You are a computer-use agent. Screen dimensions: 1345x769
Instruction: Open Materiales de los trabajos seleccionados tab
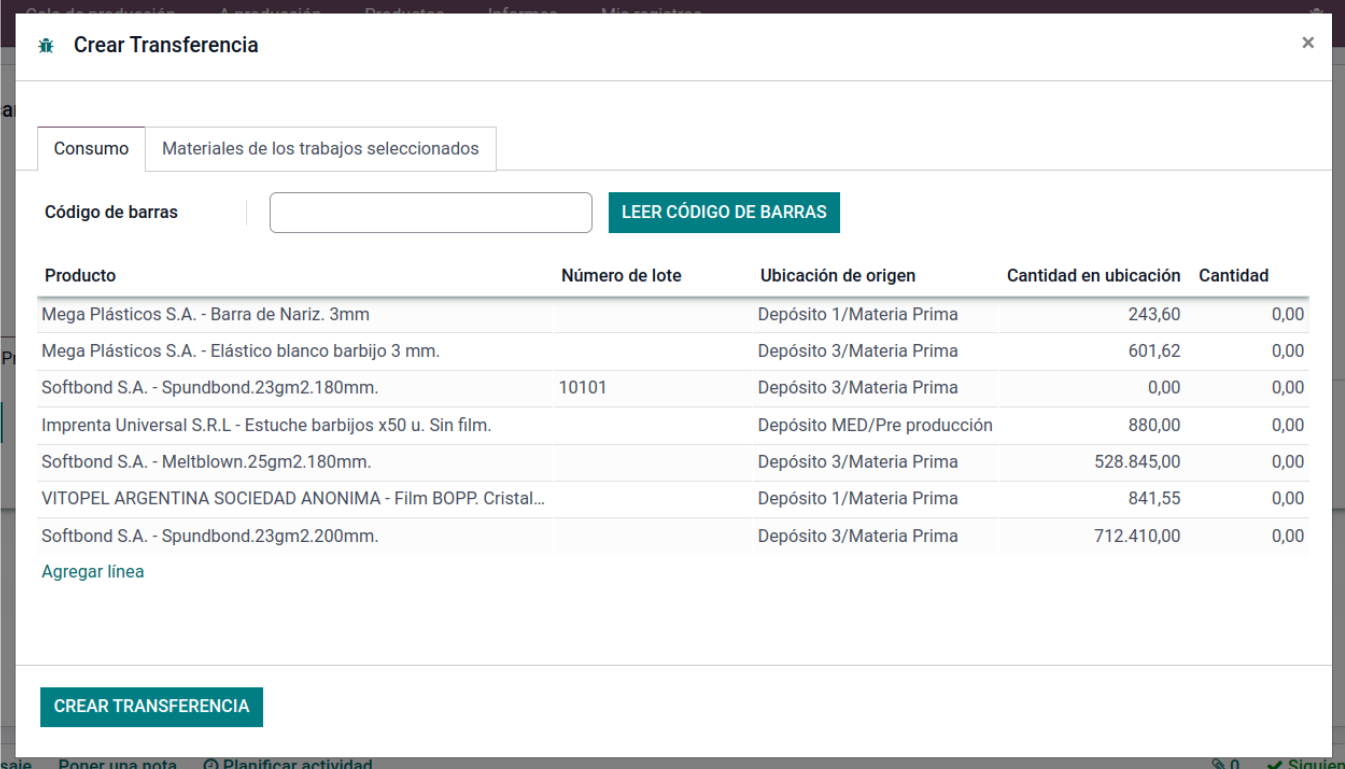coord(320,149)
